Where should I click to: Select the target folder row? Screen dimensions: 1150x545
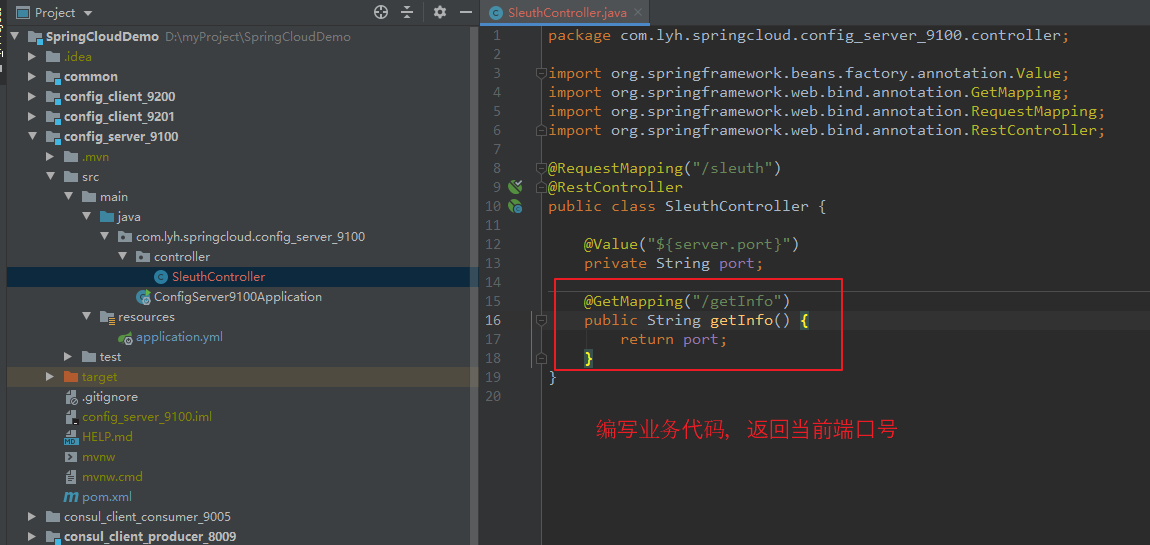coord(242,377)
